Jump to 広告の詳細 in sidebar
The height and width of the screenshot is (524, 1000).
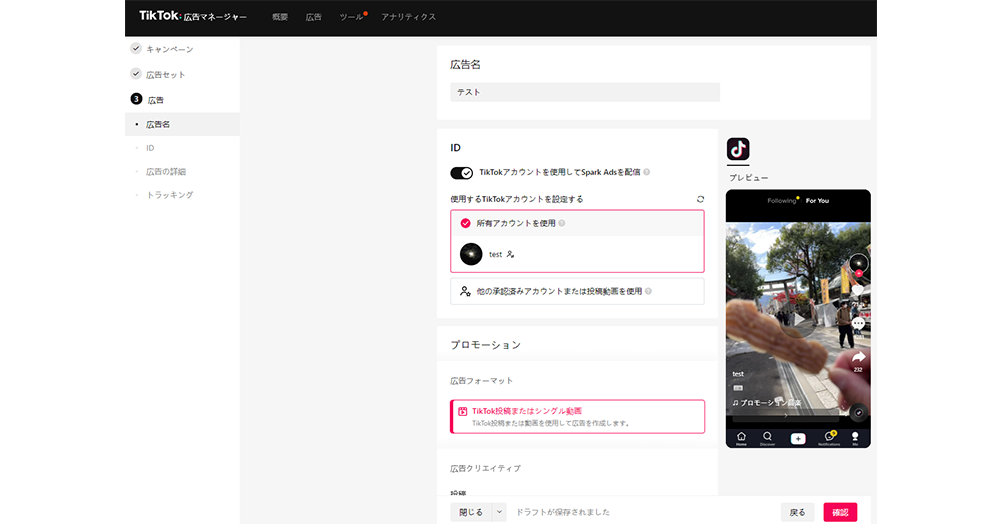click(166, 171)
